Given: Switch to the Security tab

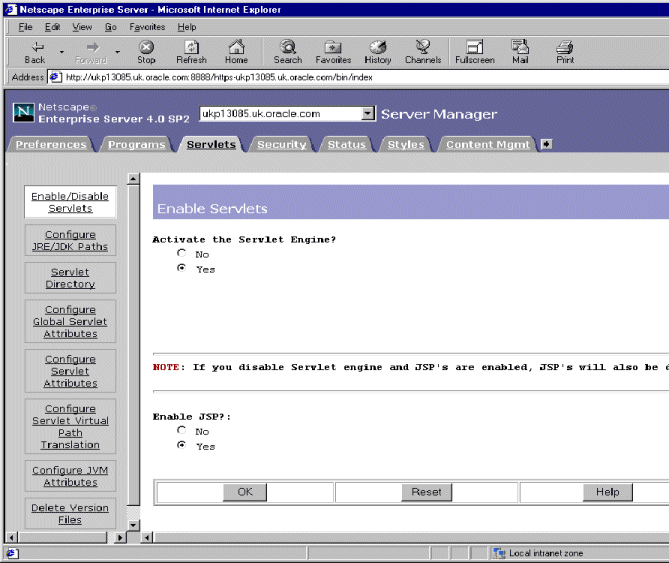Looking at the screenshot, I should point(282,145).
